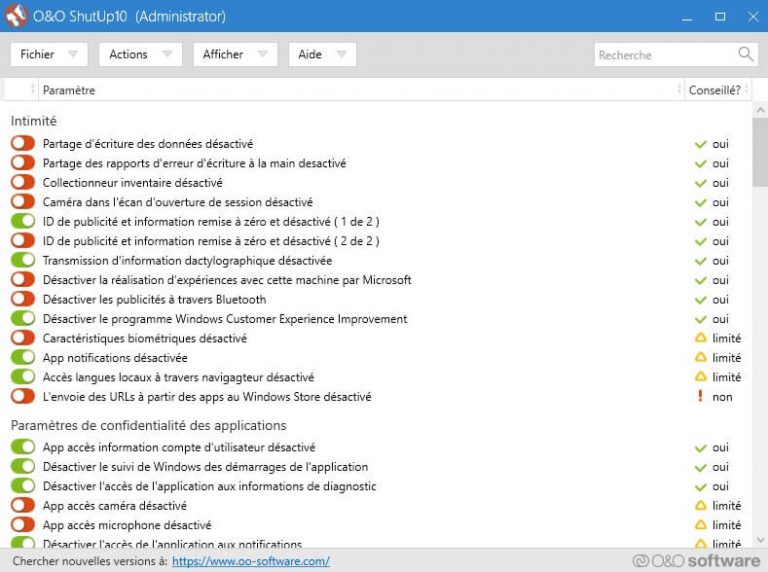This screenshot has width=768, height=572.
Task: Click red exclamation icon beside L'envoie des URLs
Action: click(700, 396)
